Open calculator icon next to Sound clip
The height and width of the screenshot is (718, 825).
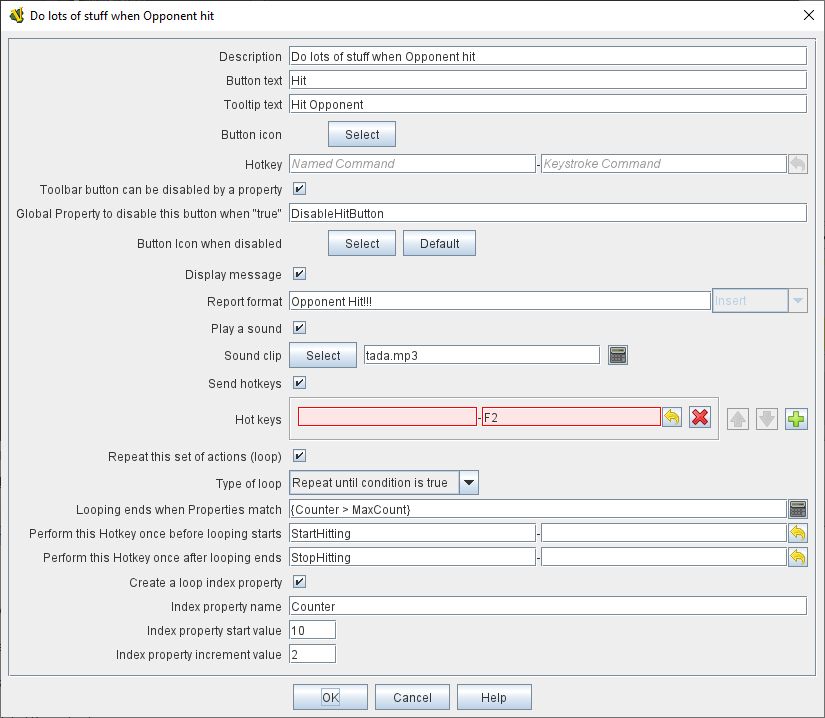618,355
